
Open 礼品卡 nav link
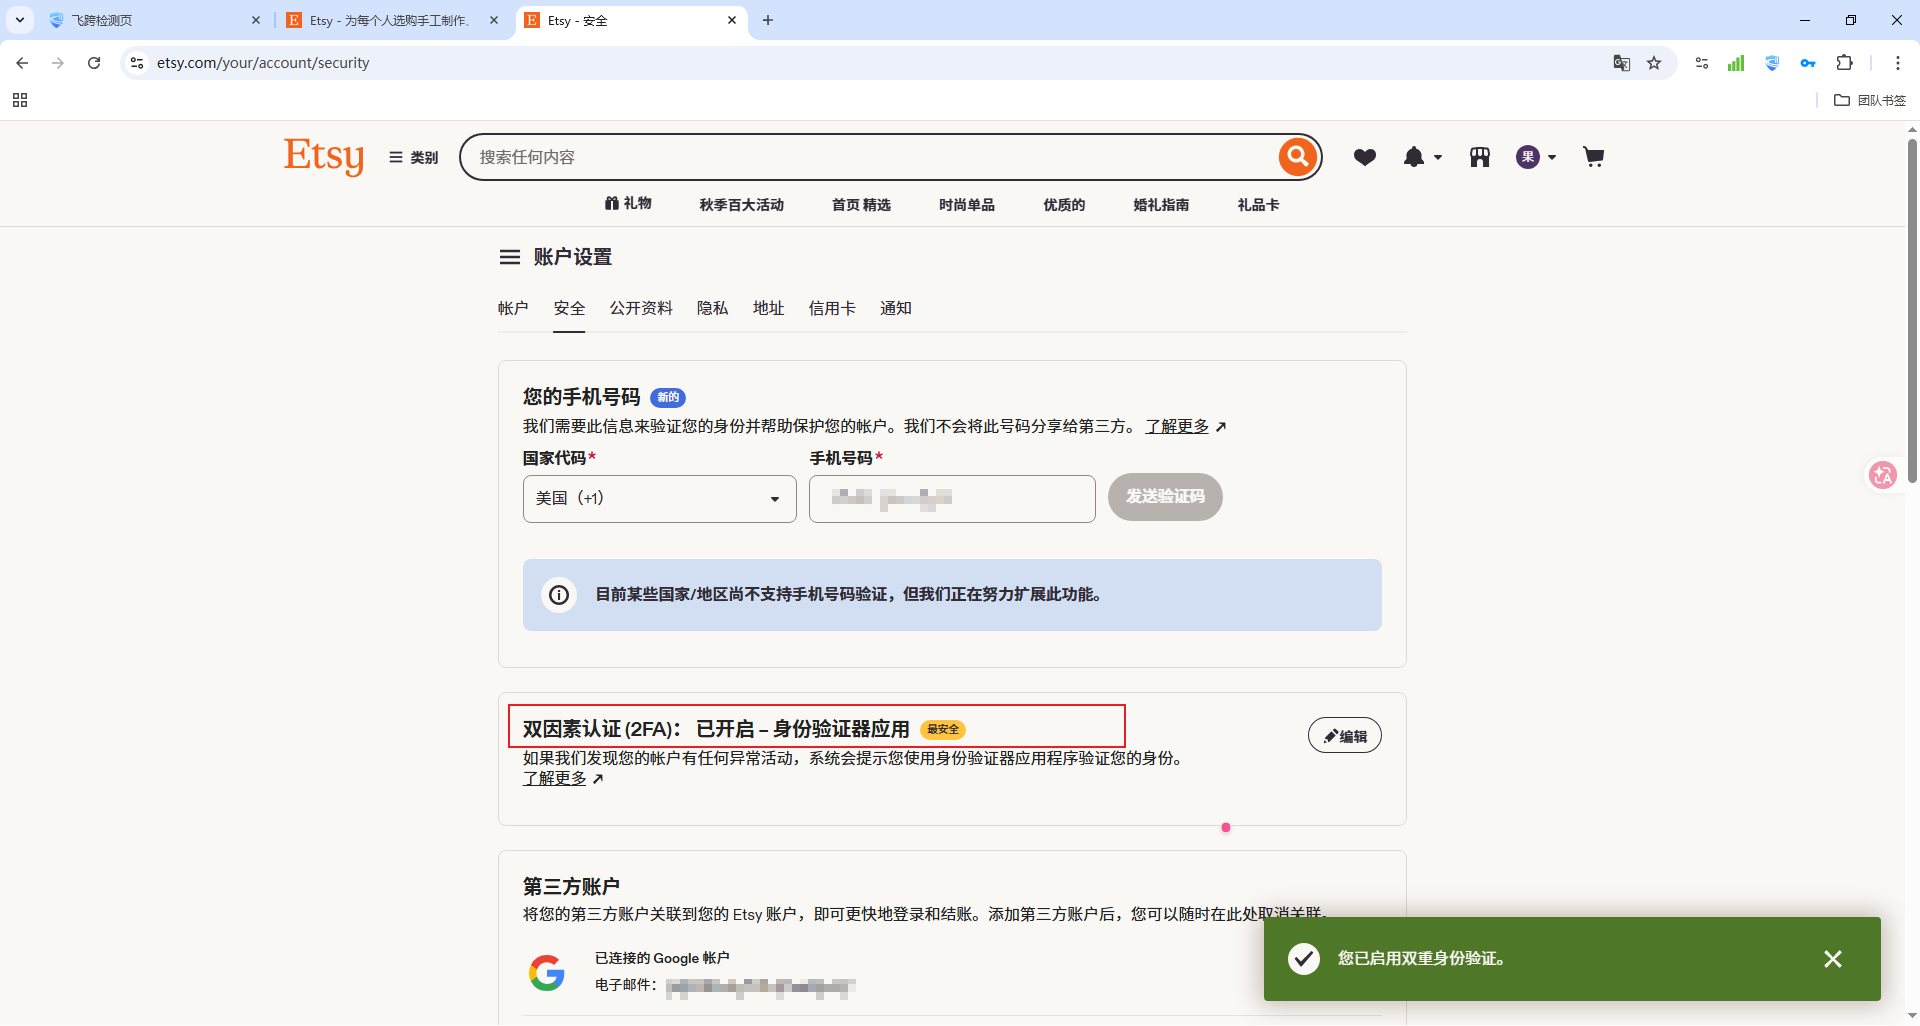click(x=1258, y=205)
